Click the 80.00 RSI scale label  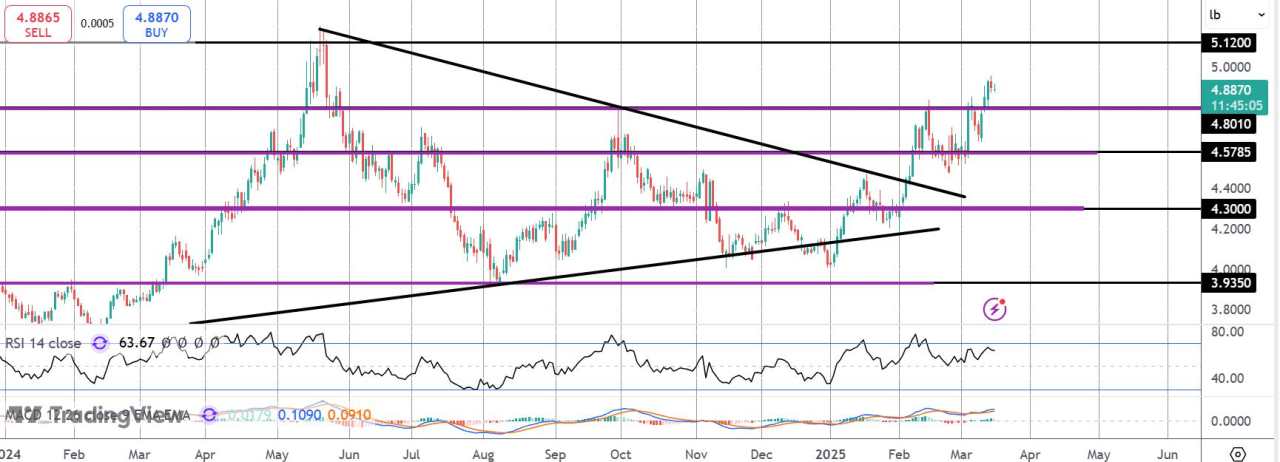point(1226,331)
